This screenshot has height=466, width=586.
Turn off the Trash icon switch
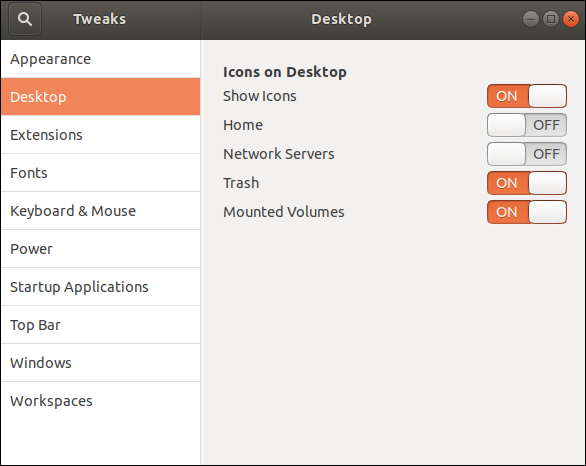pyautogui.click(x=527, y=183)
